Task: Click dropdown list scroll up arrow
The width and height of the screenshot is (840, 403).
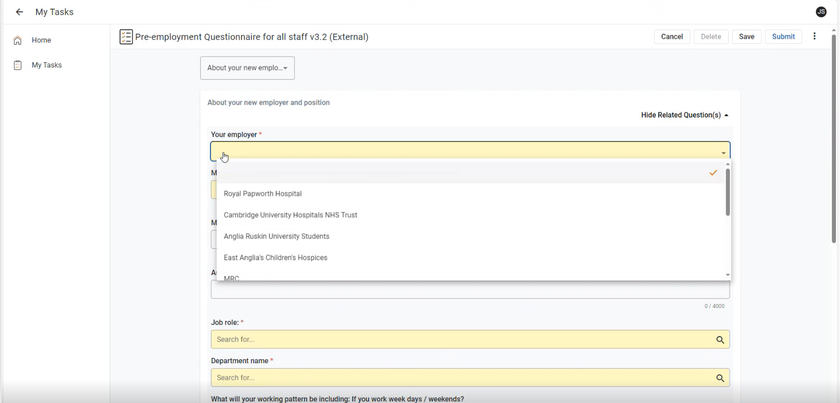Action: pyautogui.click(x=728, y=165)
